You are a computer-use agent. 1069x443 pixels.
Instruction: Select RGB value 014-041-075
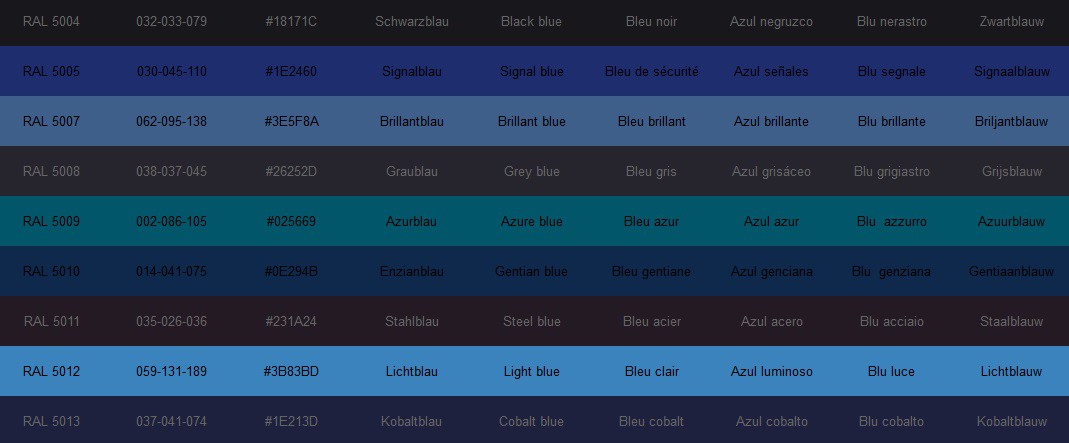click(172, 272)
